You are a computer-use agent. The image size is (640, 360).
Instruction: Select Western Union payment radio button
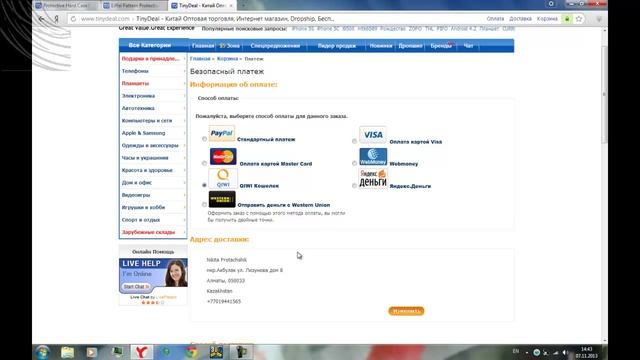click(204, 204)
